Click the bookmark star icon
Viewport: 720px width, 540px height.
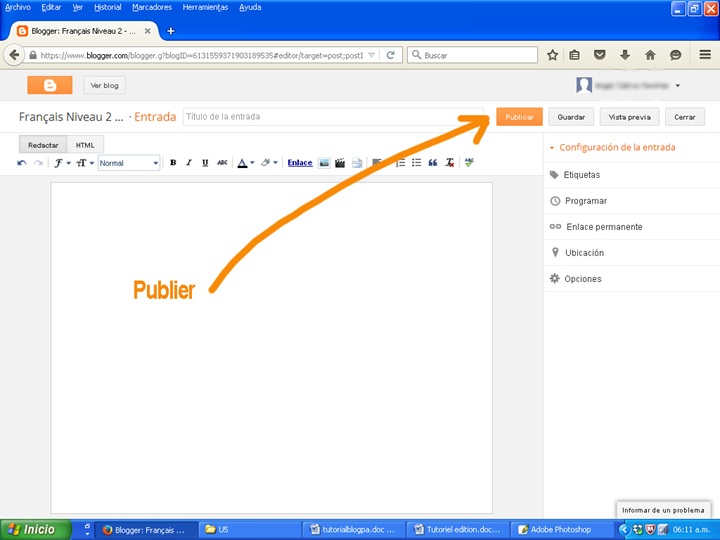pyautogui.click(x=552, y=55)
